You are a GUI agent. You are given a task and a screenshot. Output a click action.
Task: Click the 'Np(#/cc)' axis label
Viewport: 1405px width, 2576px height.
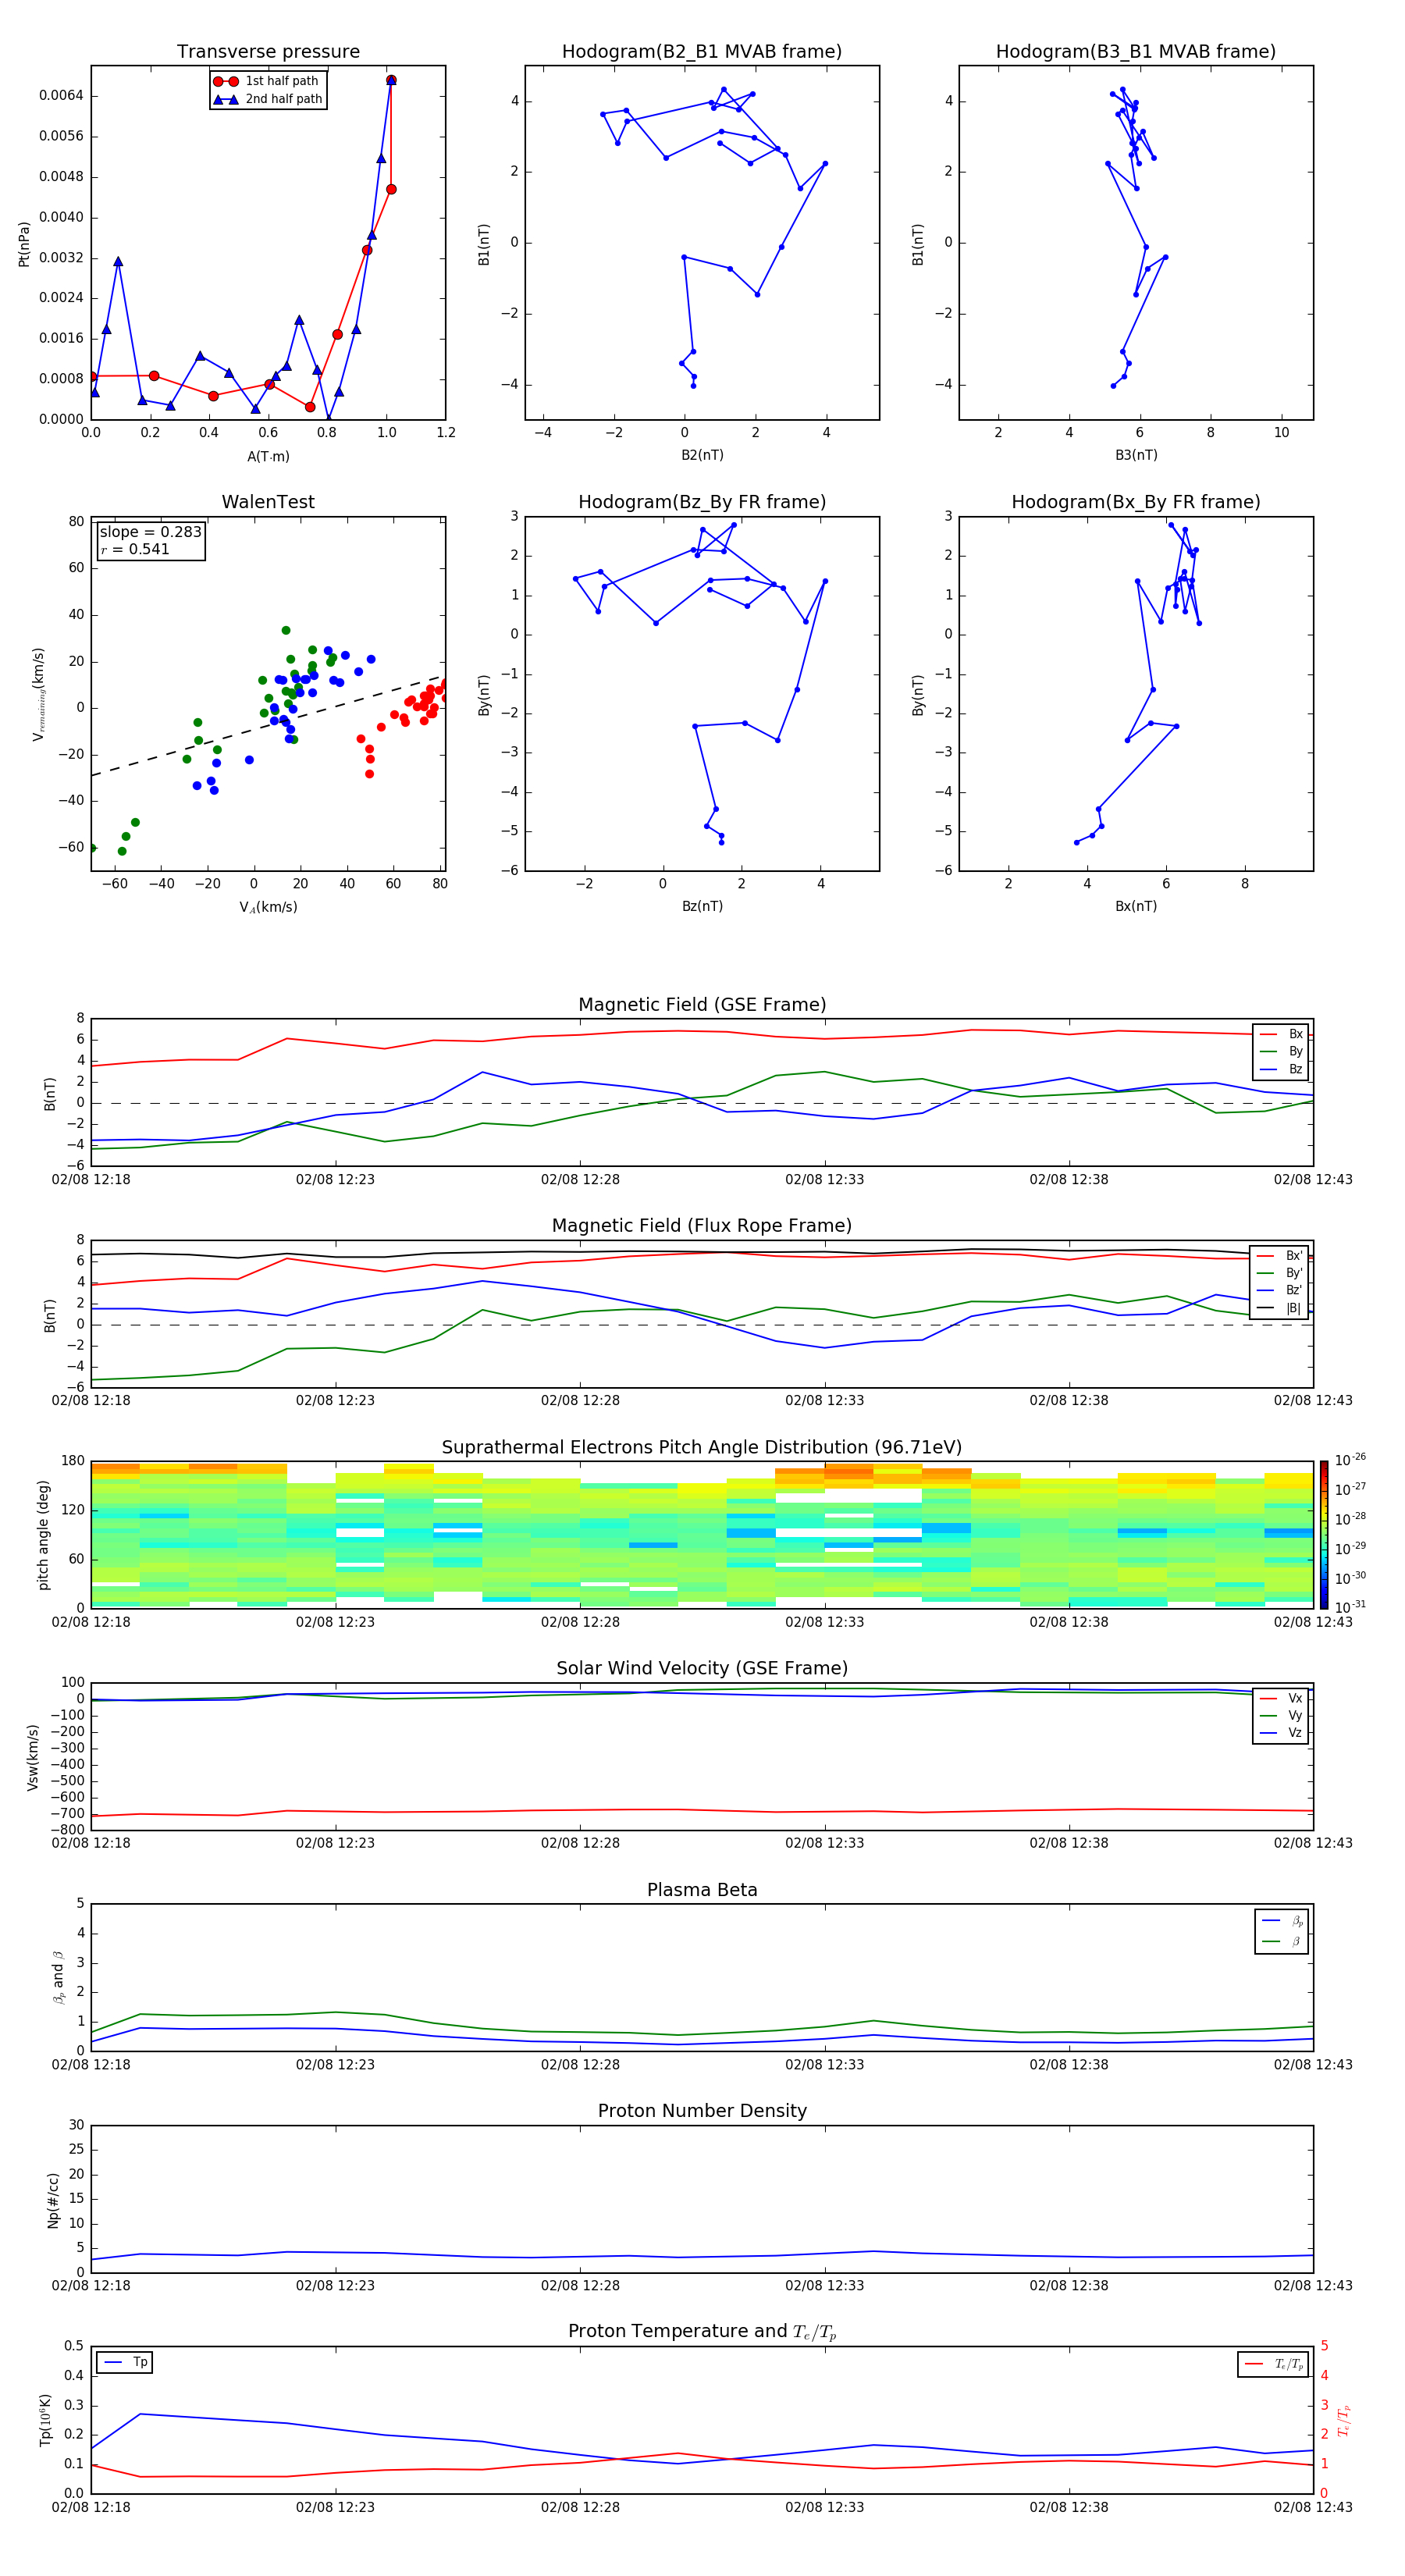tap(53, 2200)
